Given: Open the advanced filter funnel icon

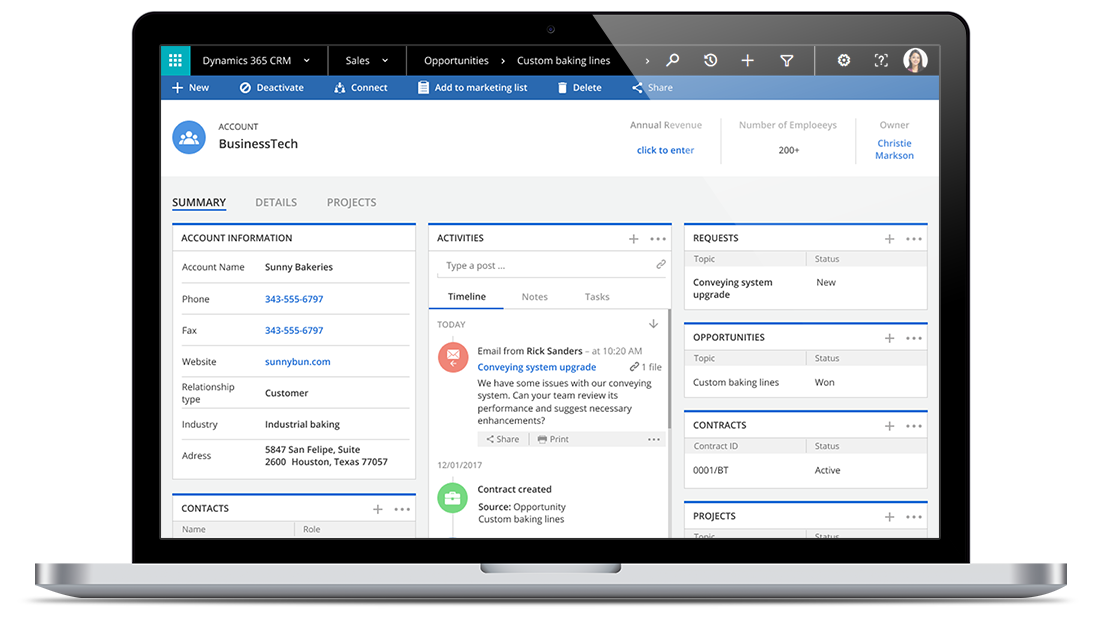Looking at the screenshot, I should (786, 61).
